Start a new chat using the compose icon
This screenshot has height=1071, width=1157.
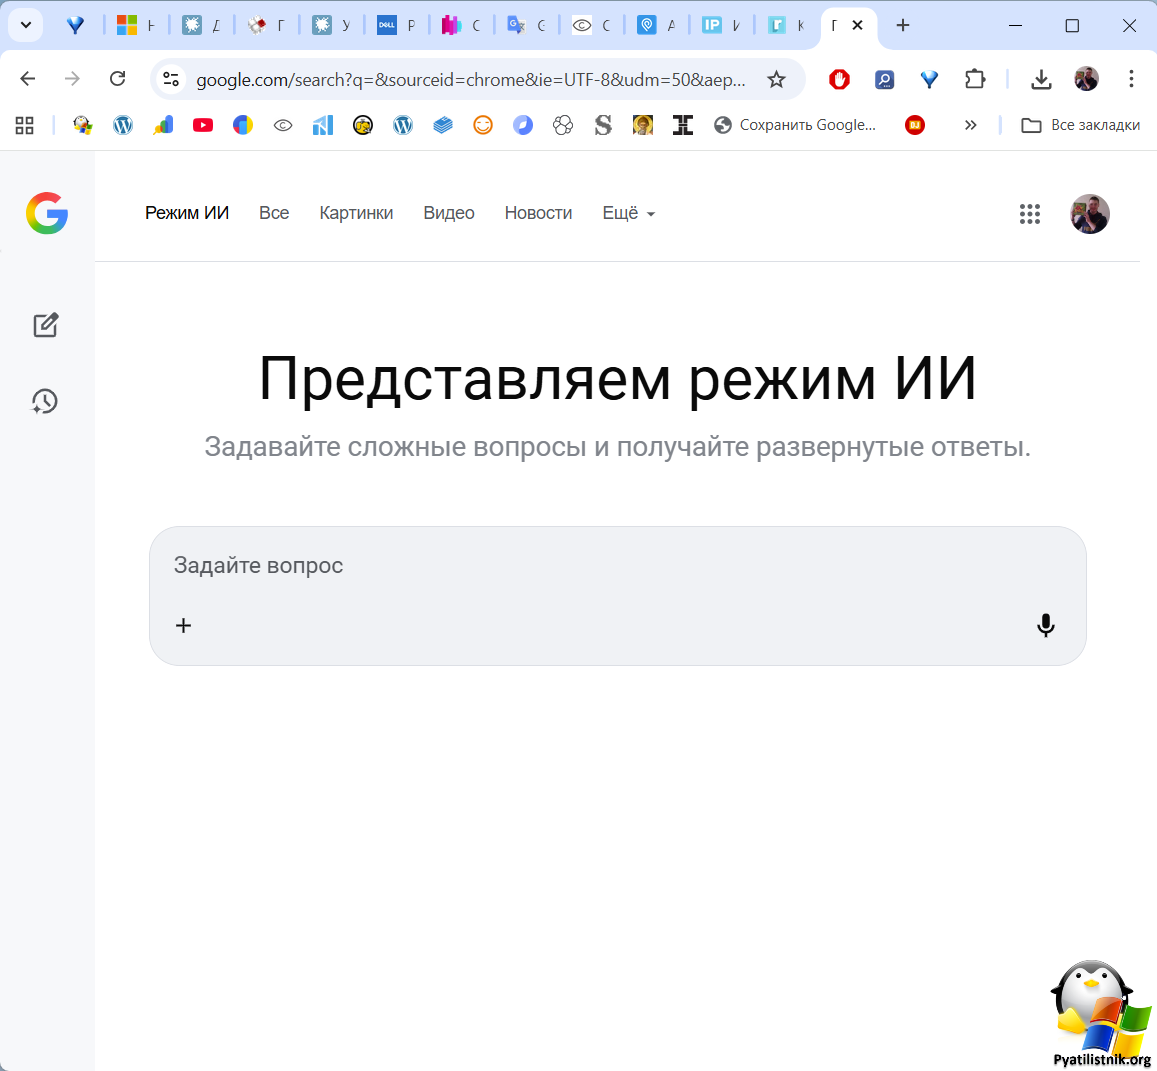coord(45,324)
